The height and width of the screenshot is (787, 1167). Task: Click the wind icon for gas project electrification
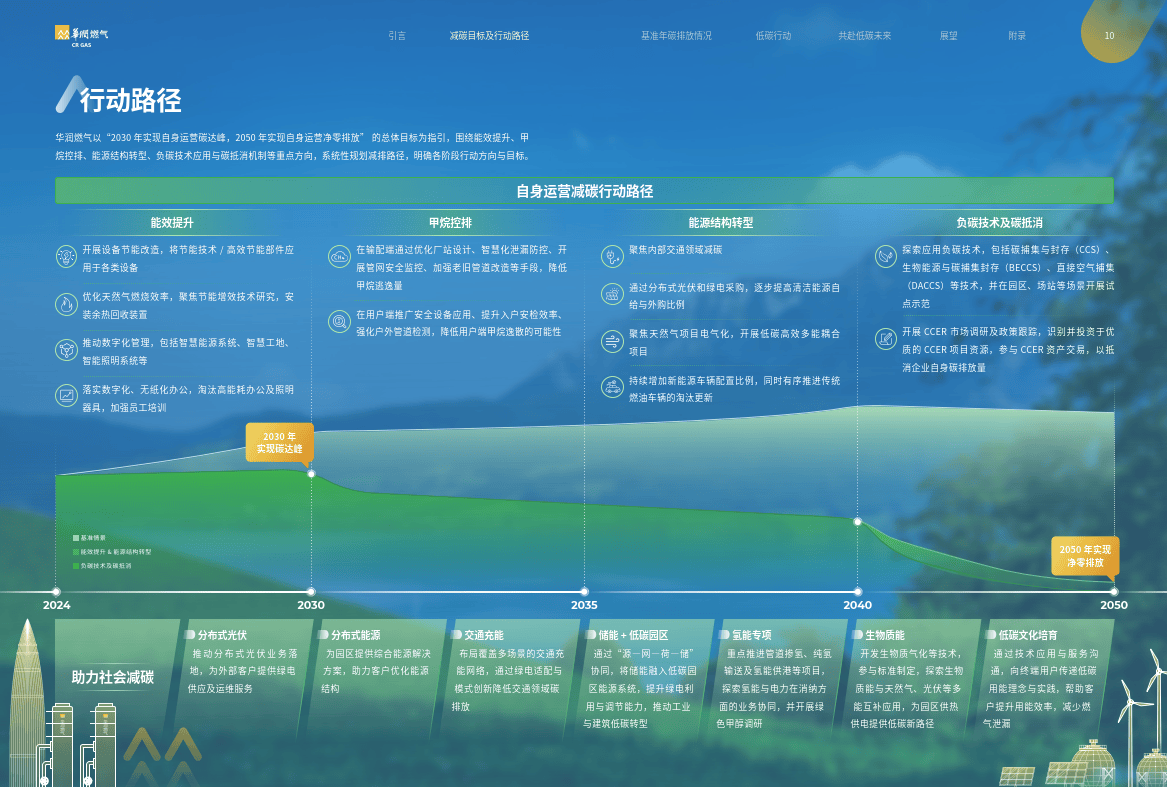coord(612,341)
